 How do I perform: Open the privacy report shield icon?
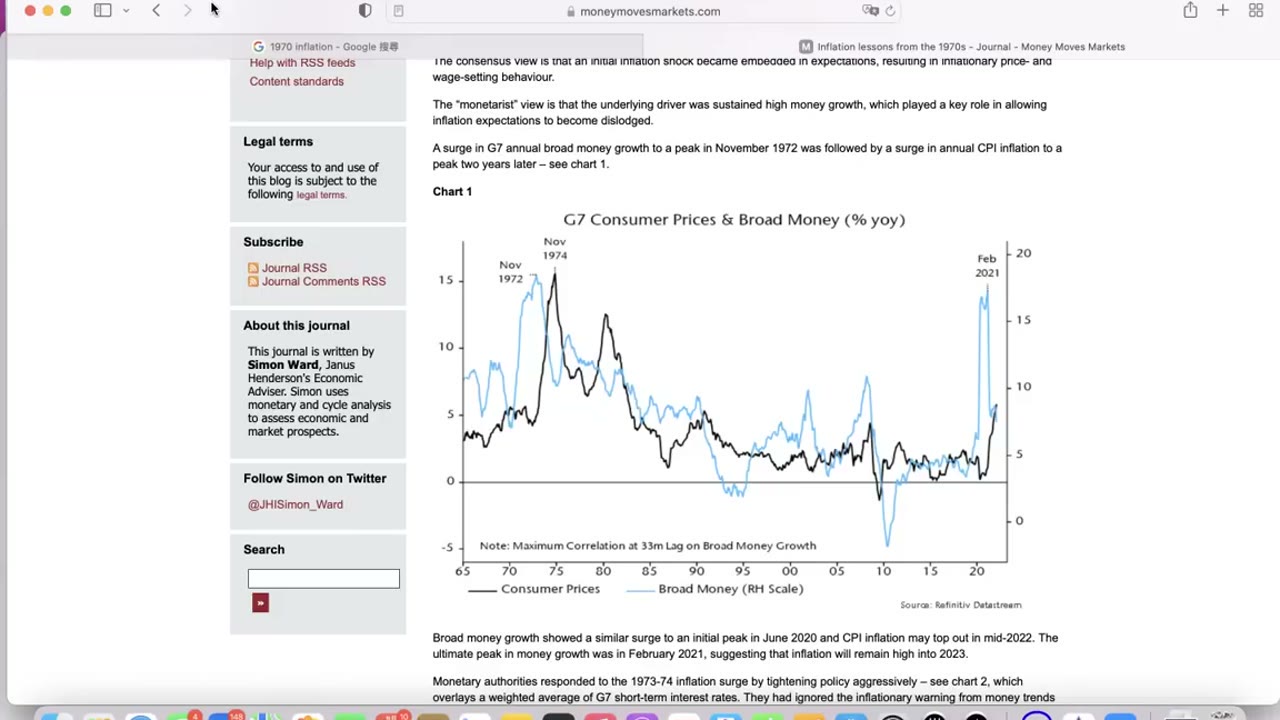[x=365, y=11]
